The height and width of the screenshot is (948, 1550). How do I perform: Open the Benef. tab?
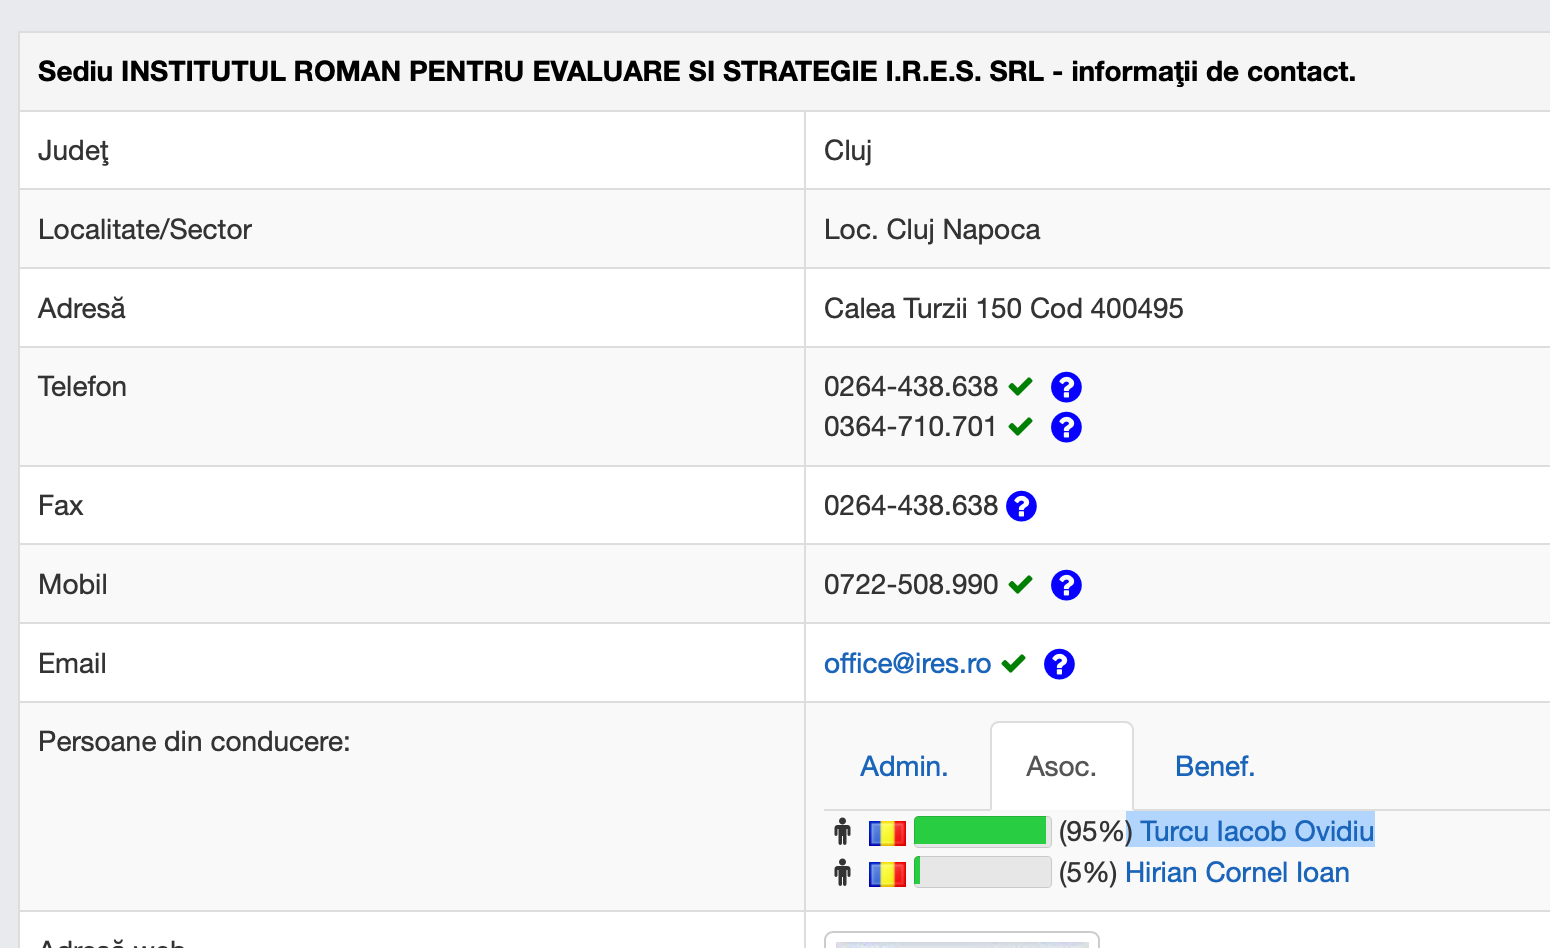[1215, 766]
